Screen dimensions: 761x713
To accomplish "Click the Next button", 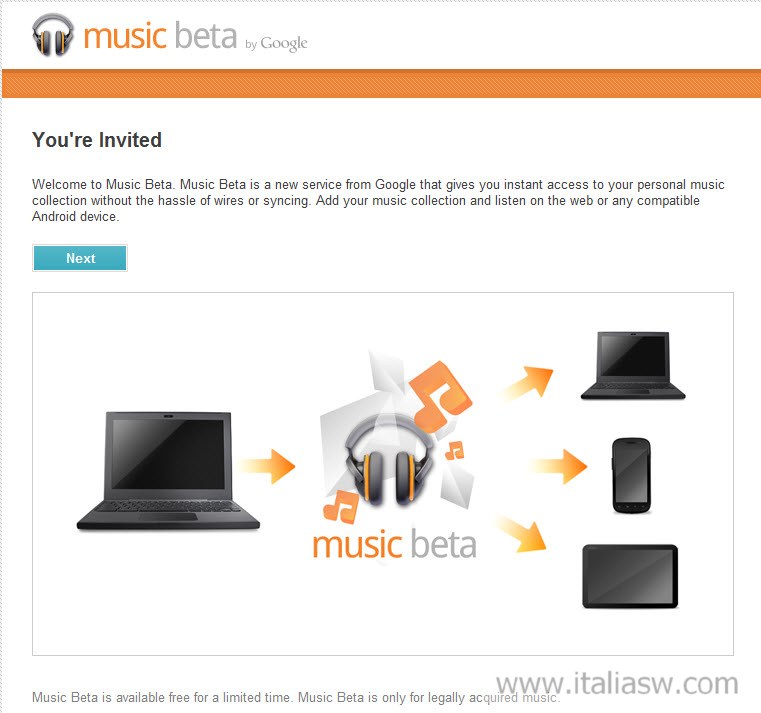I will coord(80,258).
